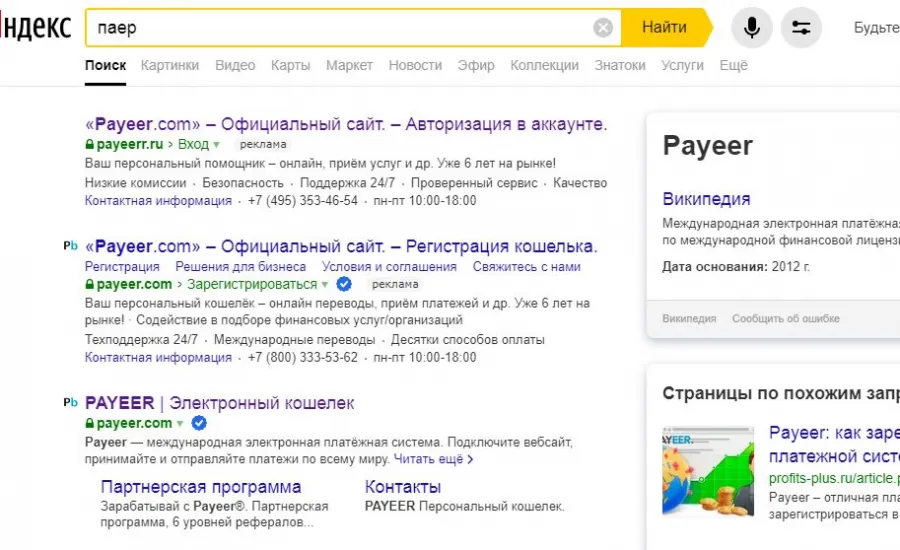The height and width of the screenshot is (550, 900).
Task: Clear the search field with the X icon
Action: point(603,28)
